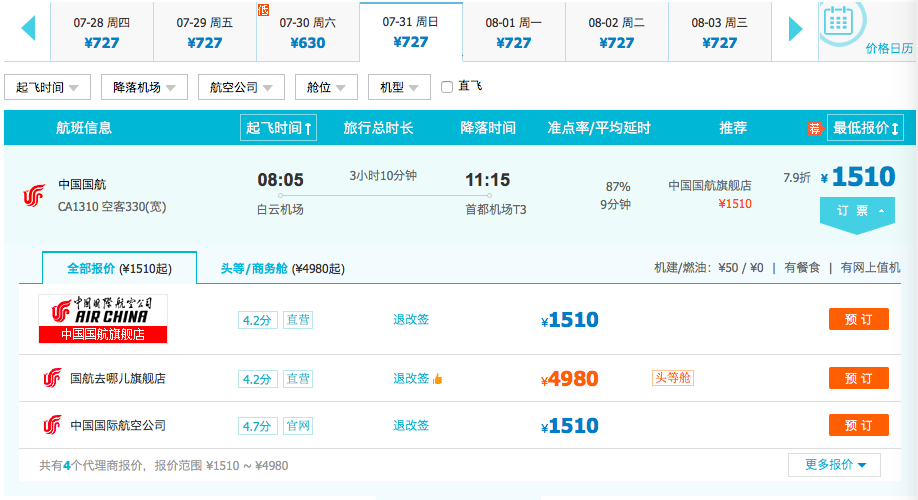Click the 有网上值机 online check-in text
This screenshot has width=918, height=500.
(x=871, y=268)
